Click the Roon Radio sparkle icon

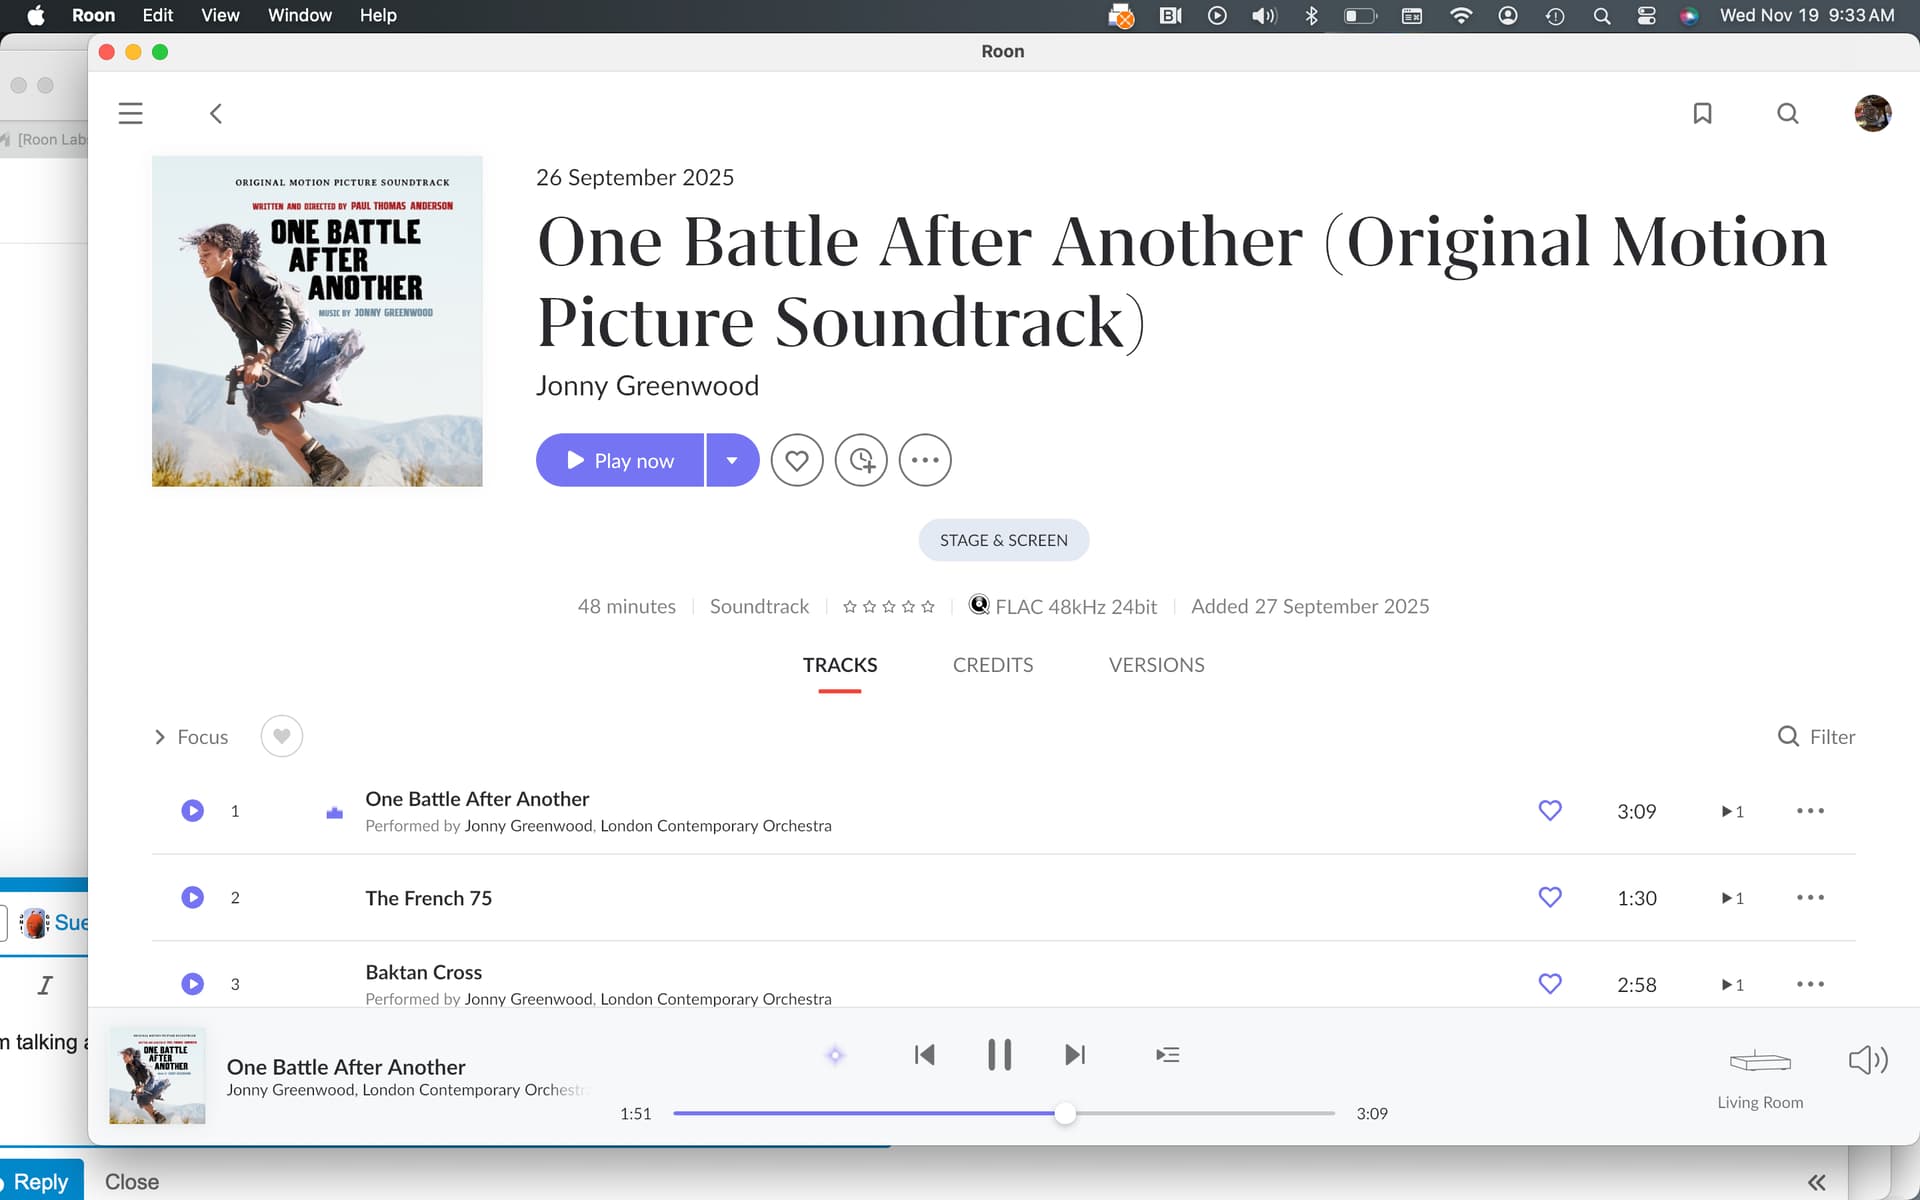click(835, 1055)
